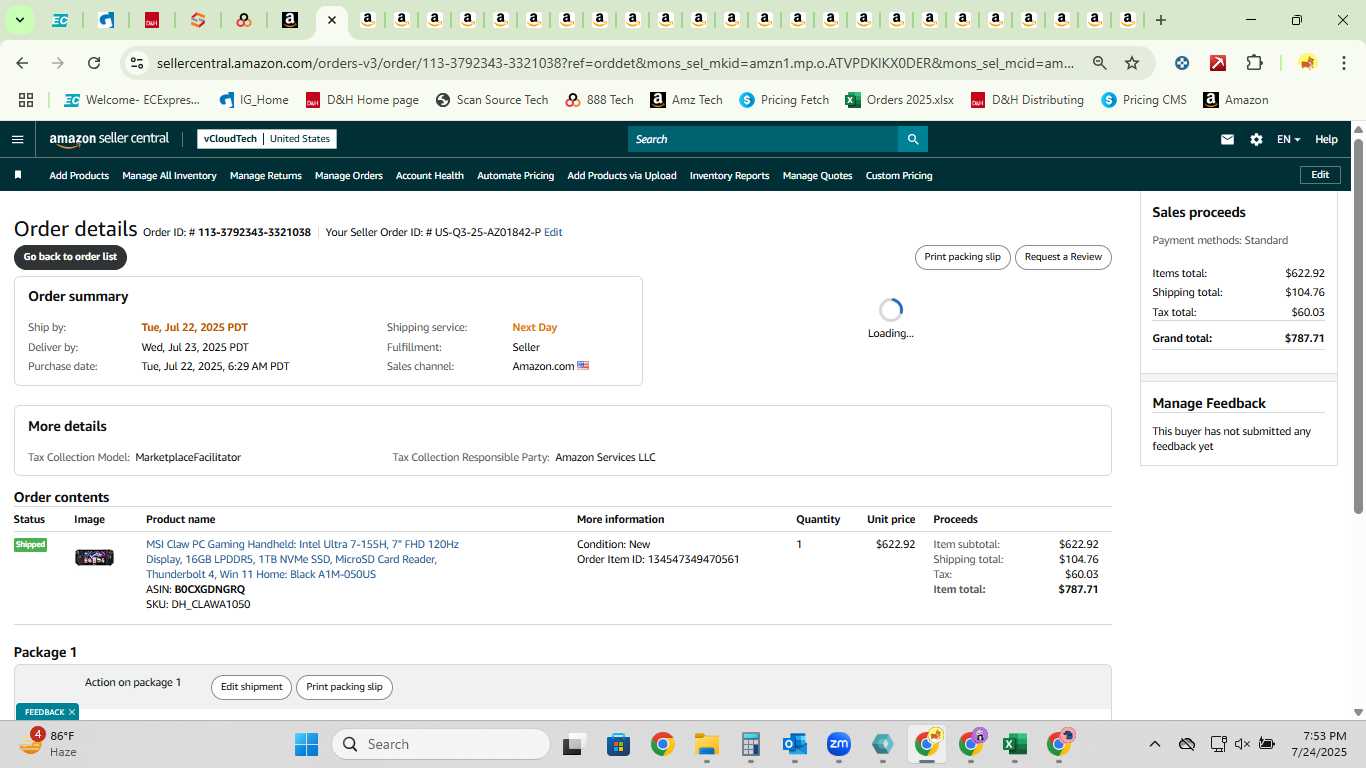This screenshot has height=768, width=1366.
Task: Open the vCloudTech United States account switcher
Action: [x=267, y=139]
